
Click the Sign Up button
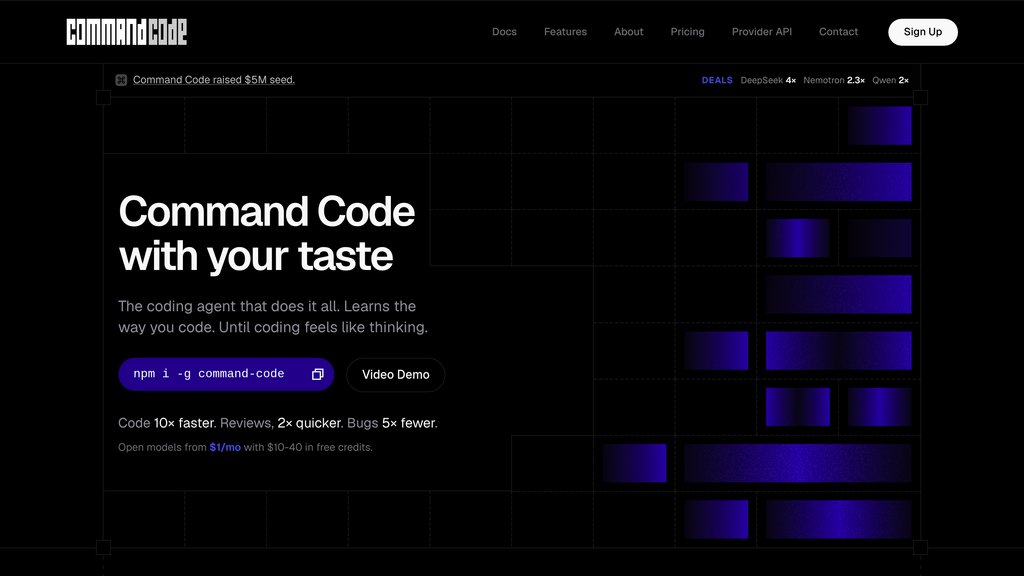pyautogui.click(x=923, y=32)
